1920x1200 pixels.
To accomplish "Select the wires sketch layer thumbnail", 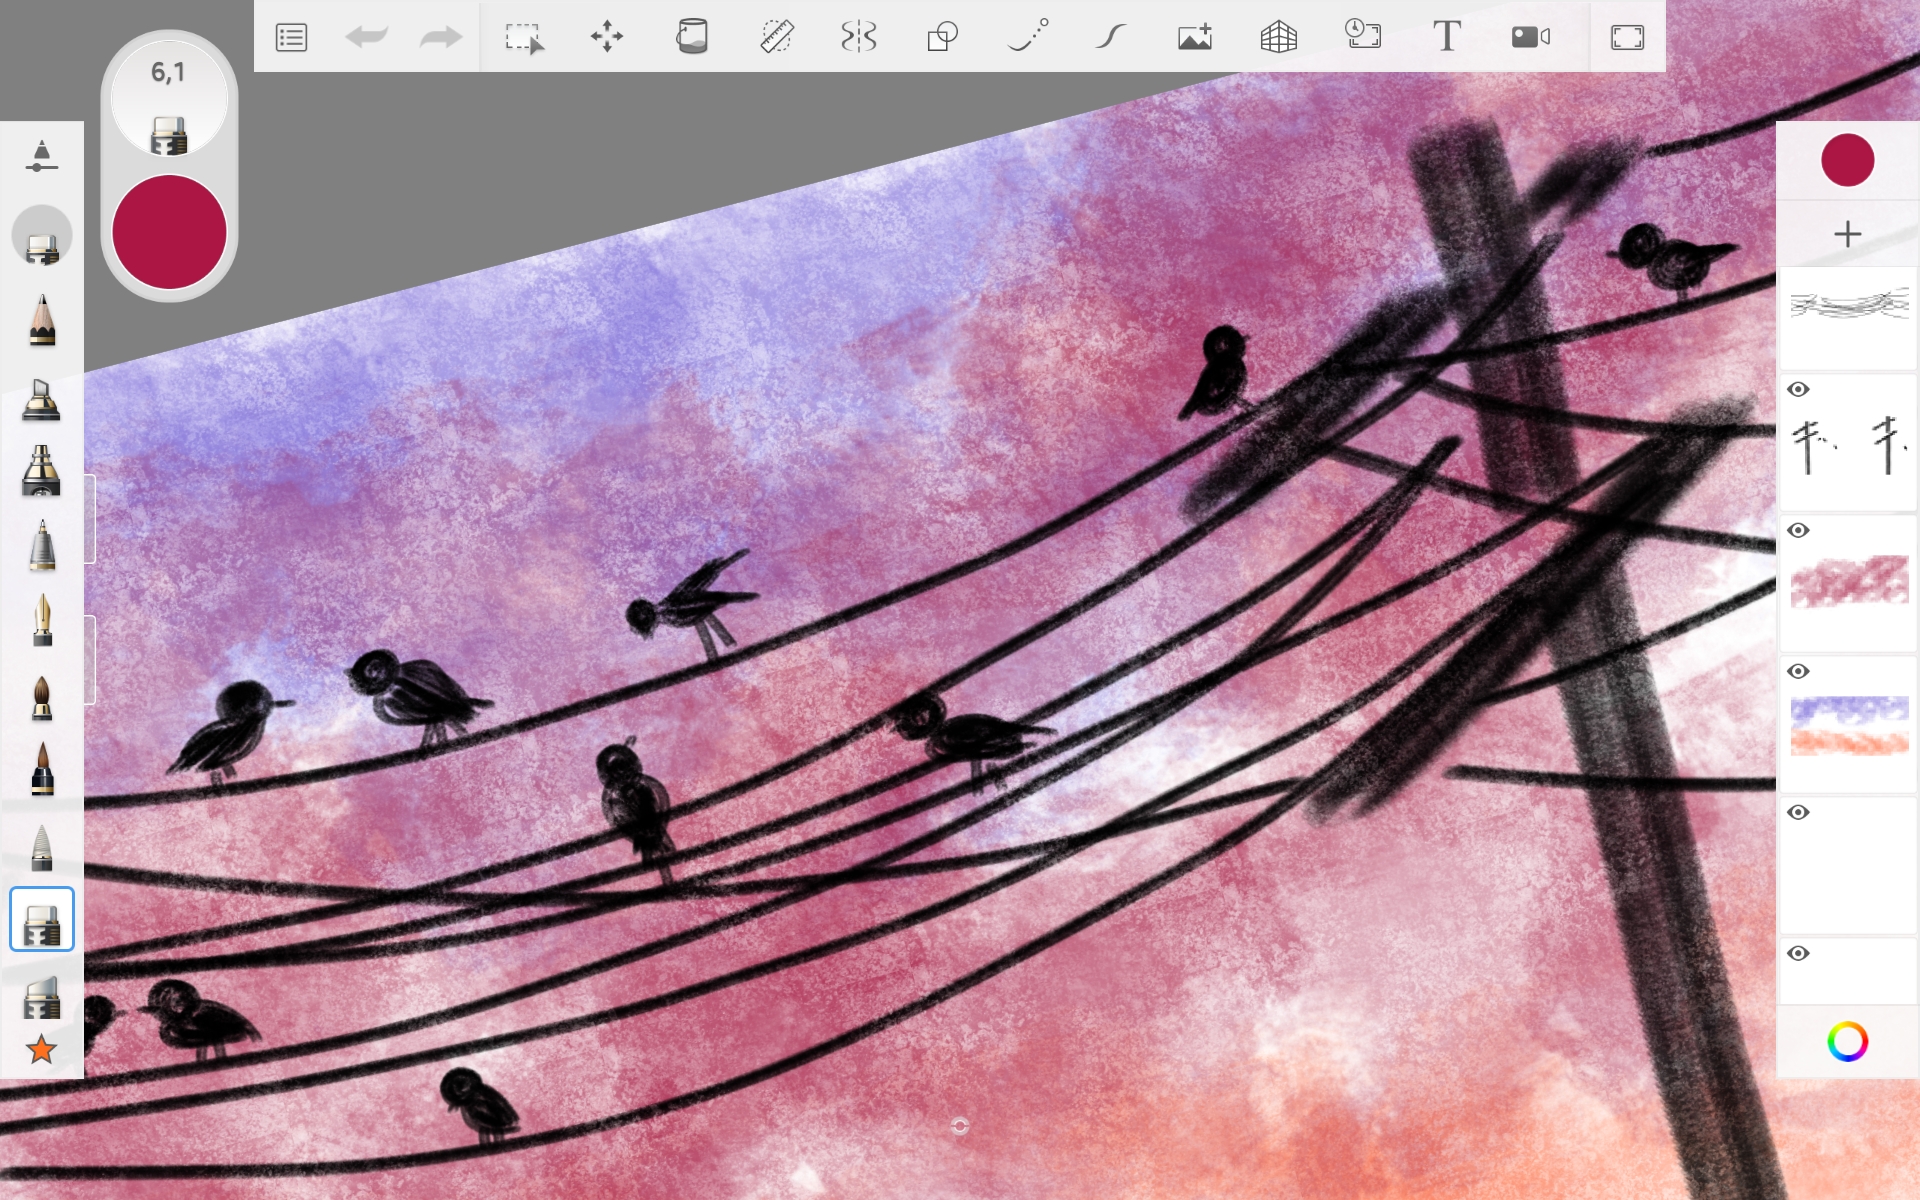I will click(x=1848, y=315).
